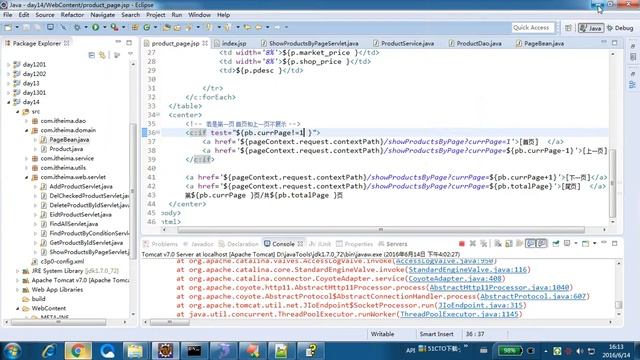Viewport: 640px width, 360px height.
Task: Open Chrome from the taskbar
Action: pos(78,351)
